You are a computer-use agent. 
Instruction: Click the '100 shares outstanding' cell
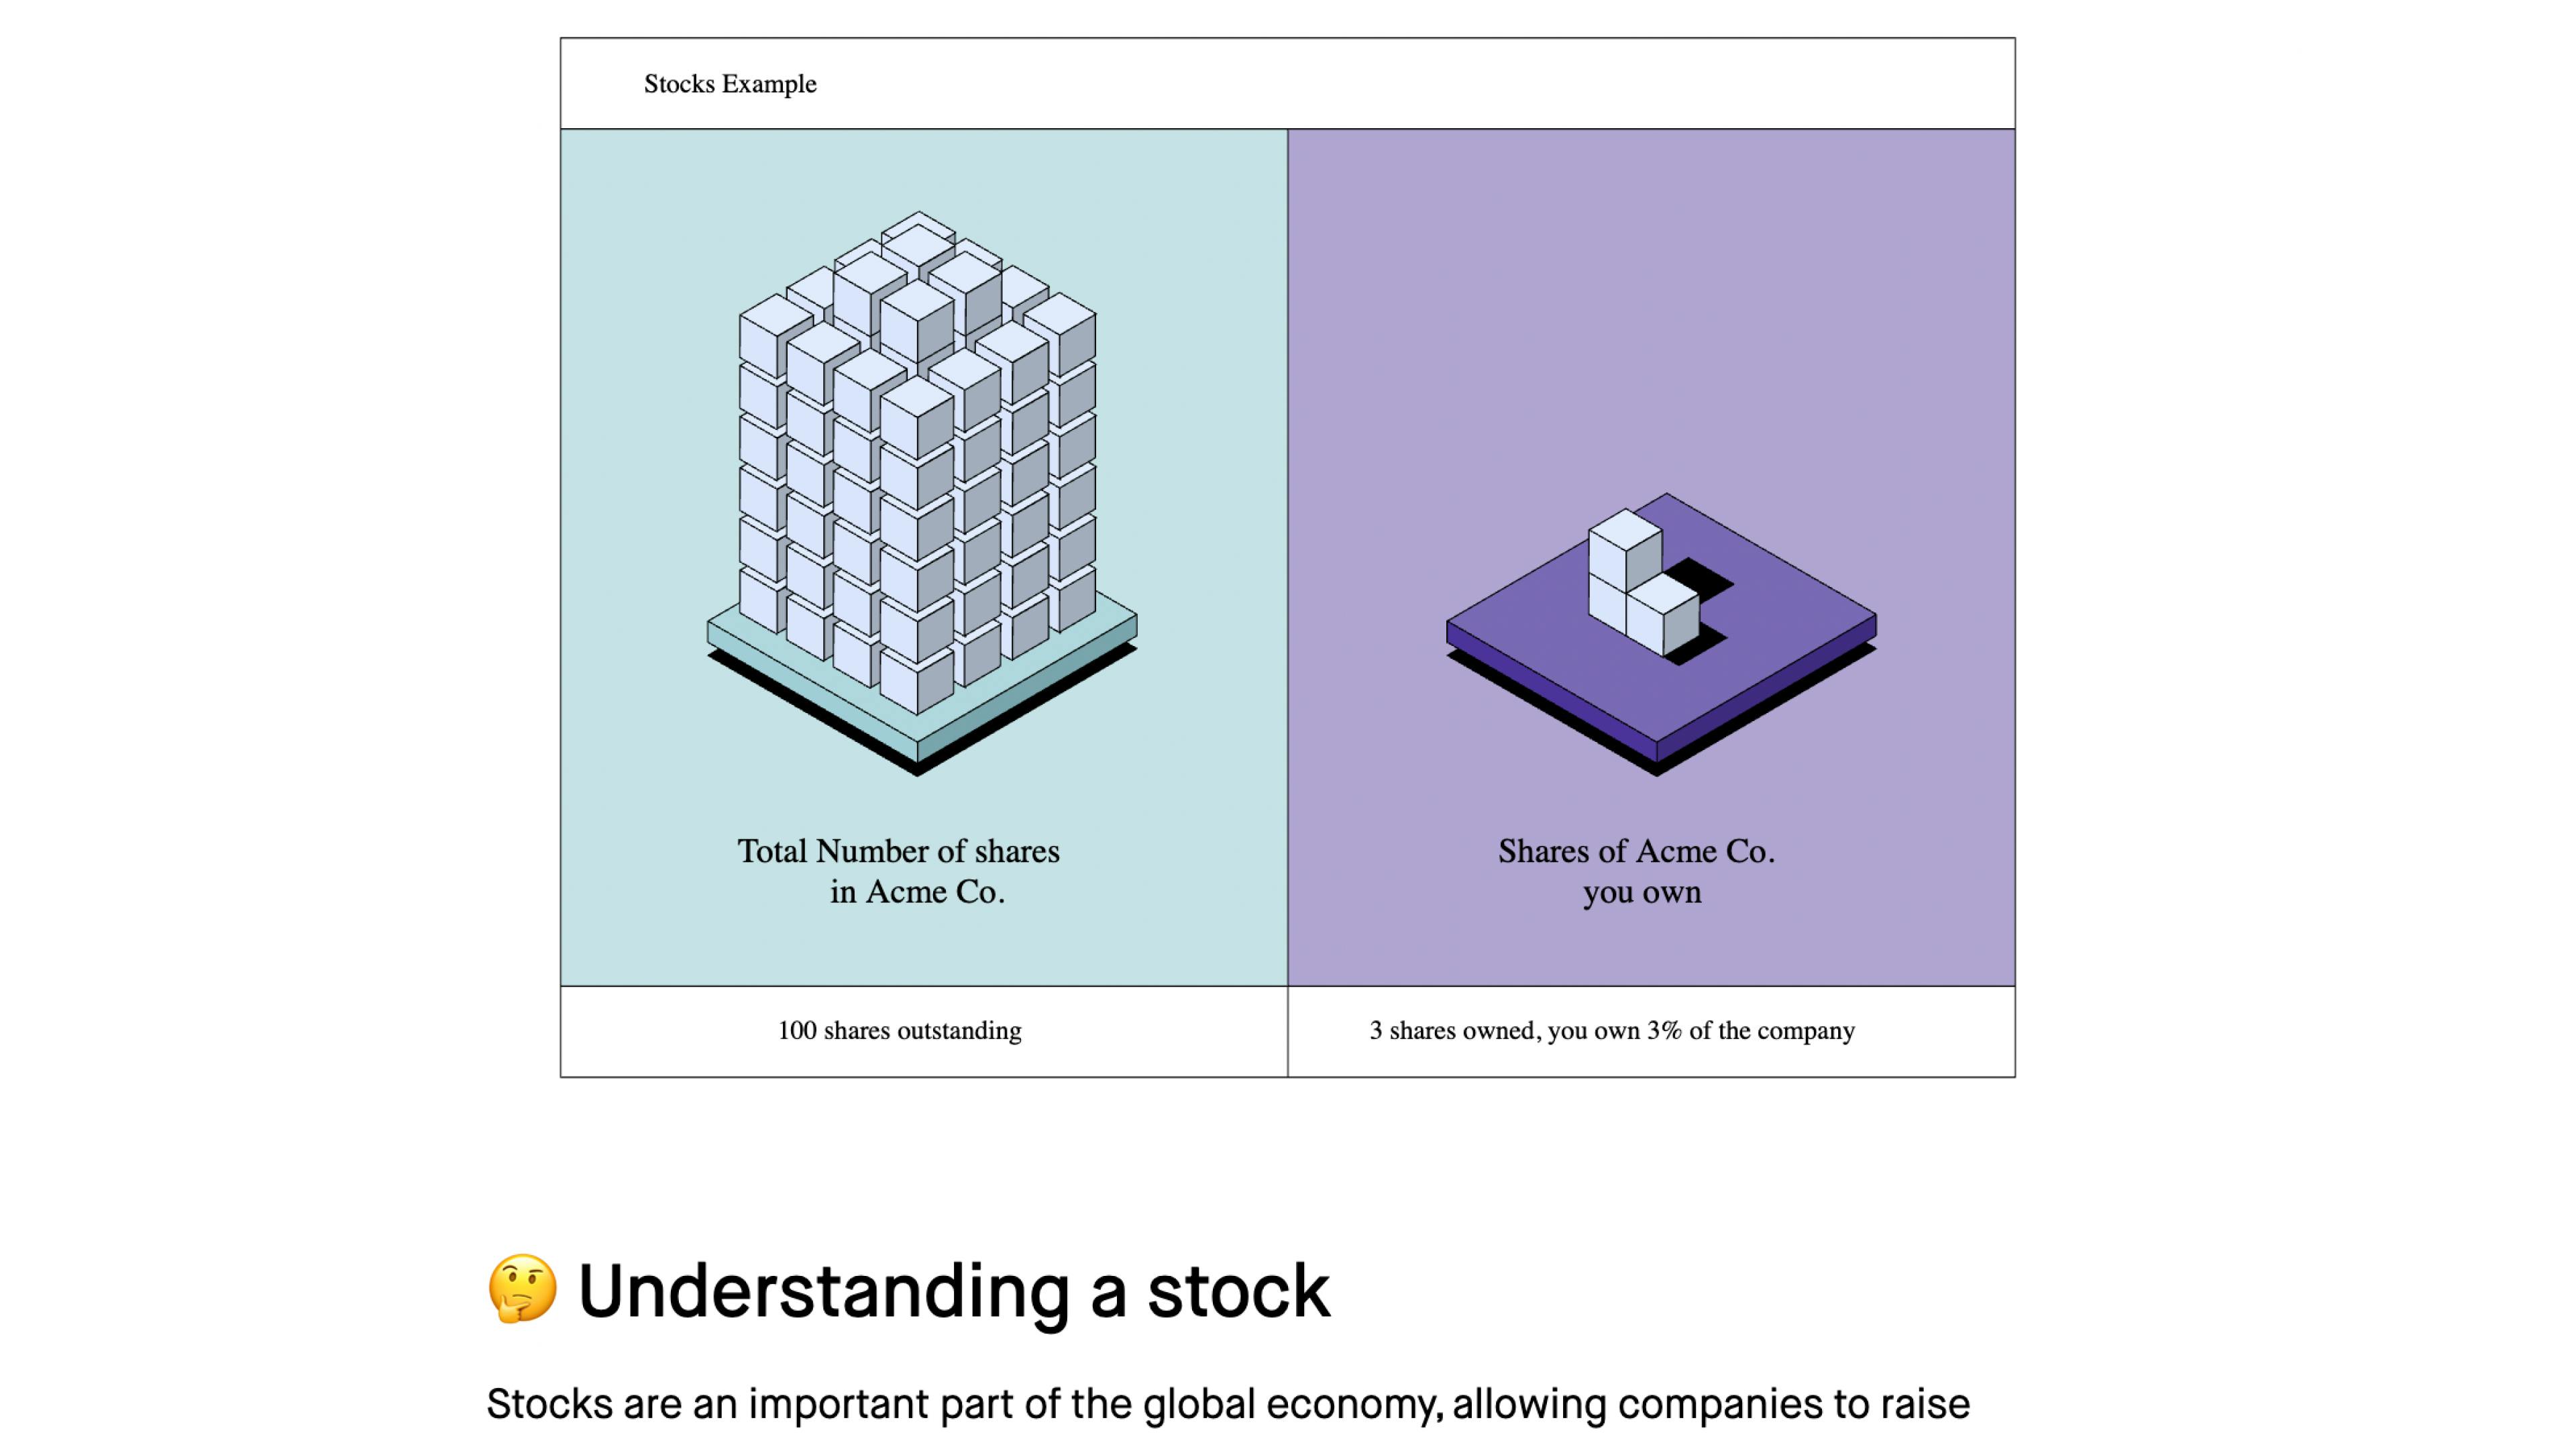pyautogui.click(x=924, y=1031)
